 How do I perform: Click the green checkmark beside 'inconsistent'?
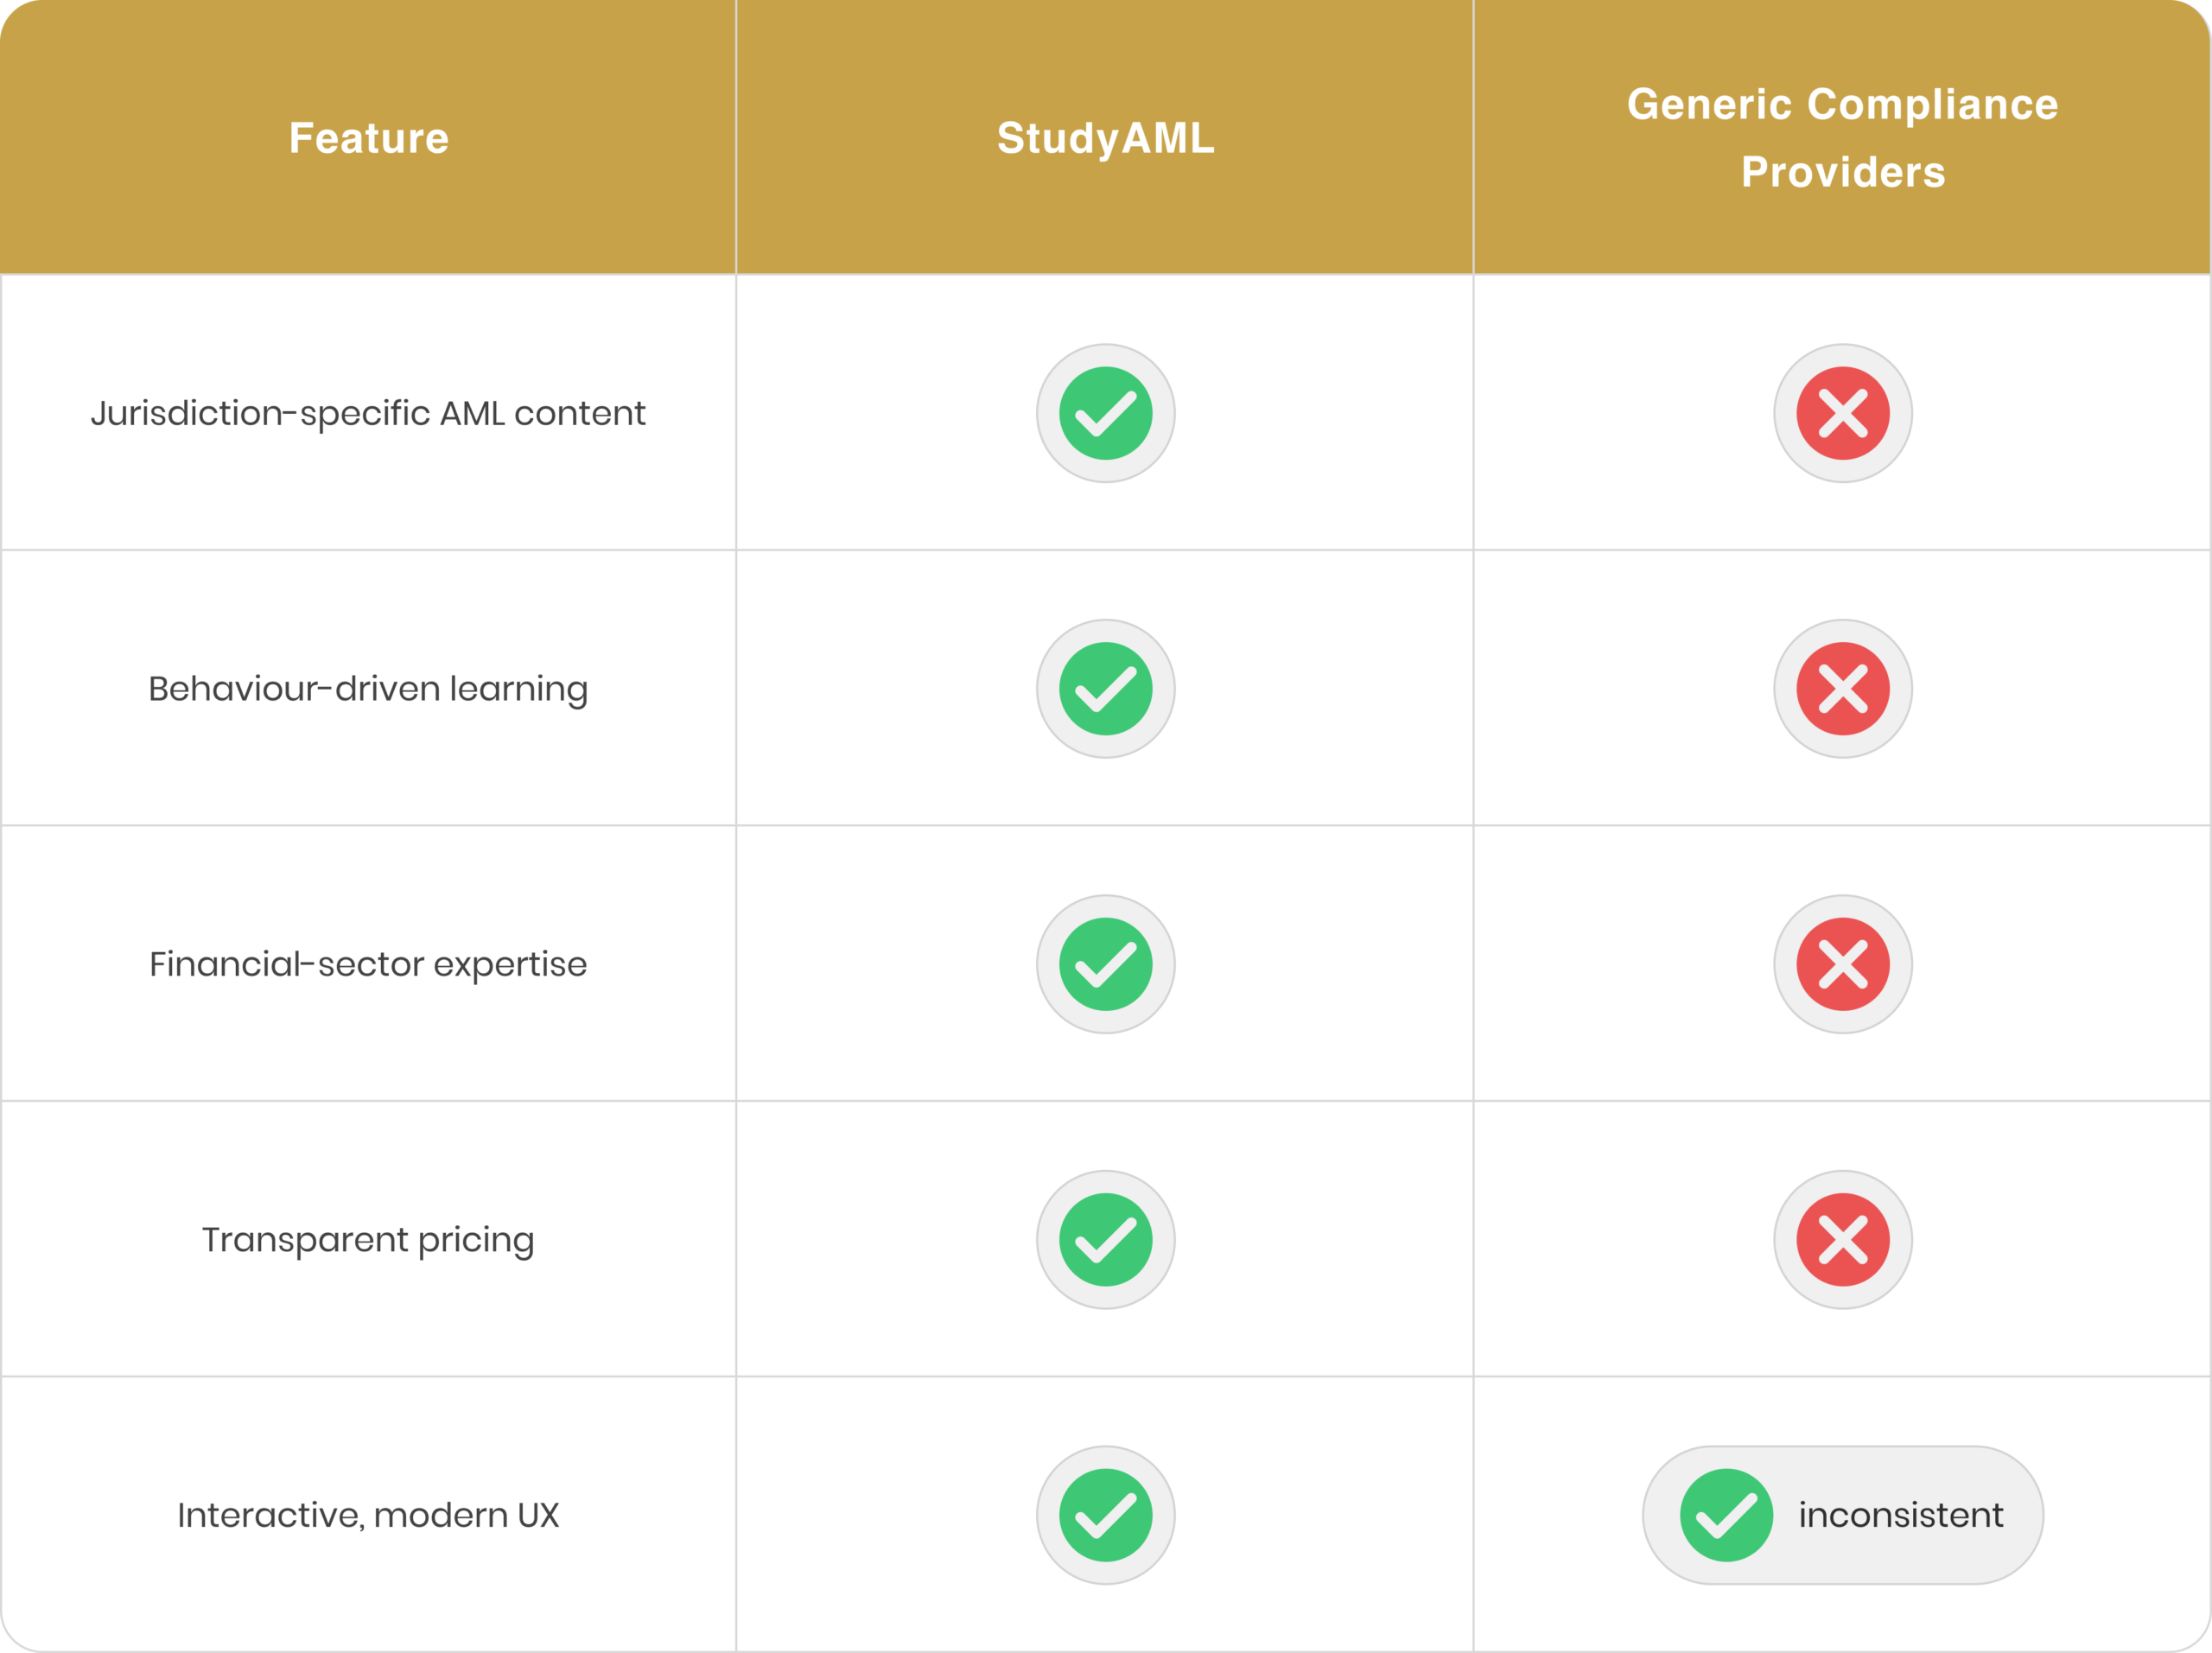click(x=1726, y=1515)
